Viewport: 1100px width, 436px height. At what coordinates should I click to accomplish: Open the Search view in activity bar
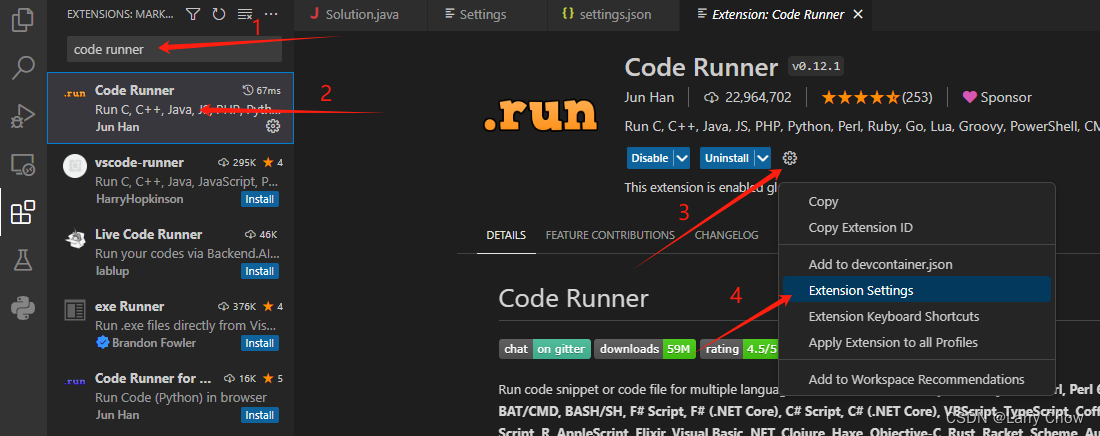(x=23, y=68)
